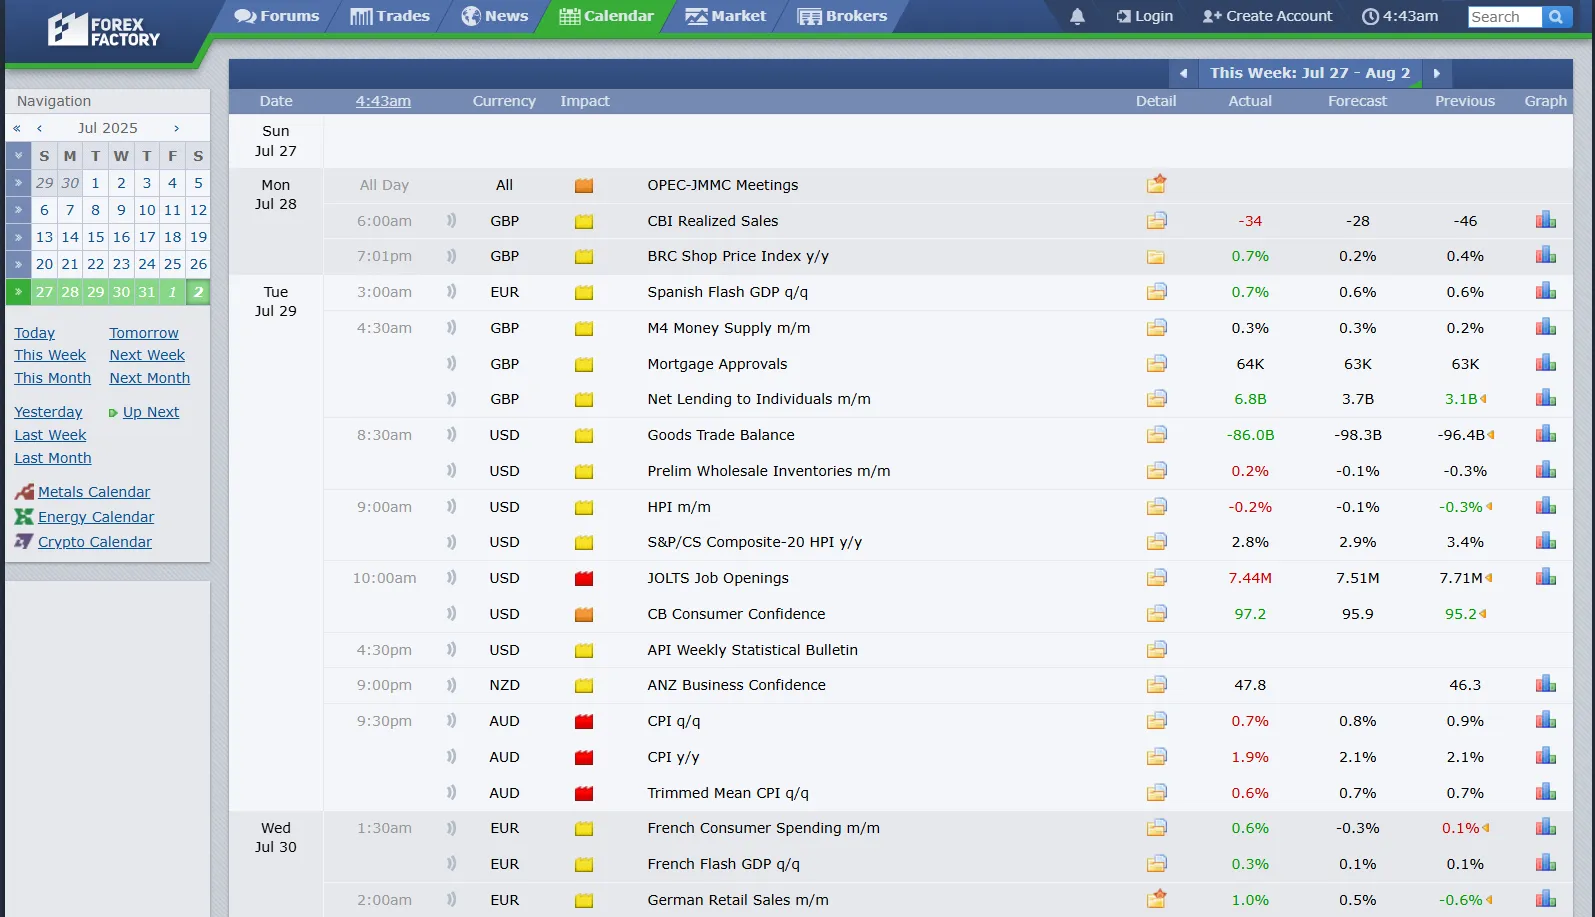Open the Metals Calendar link
This screenshot has height=917, width=1595.
coord(94,492)
